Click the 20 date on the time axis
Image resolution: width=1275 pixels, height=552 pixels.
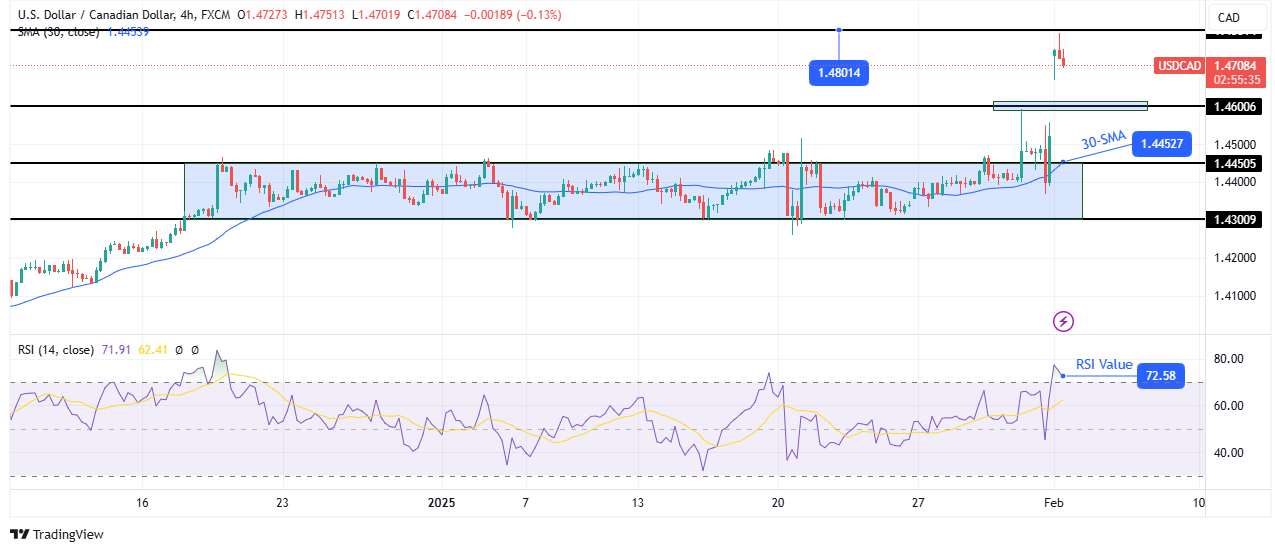778,502
